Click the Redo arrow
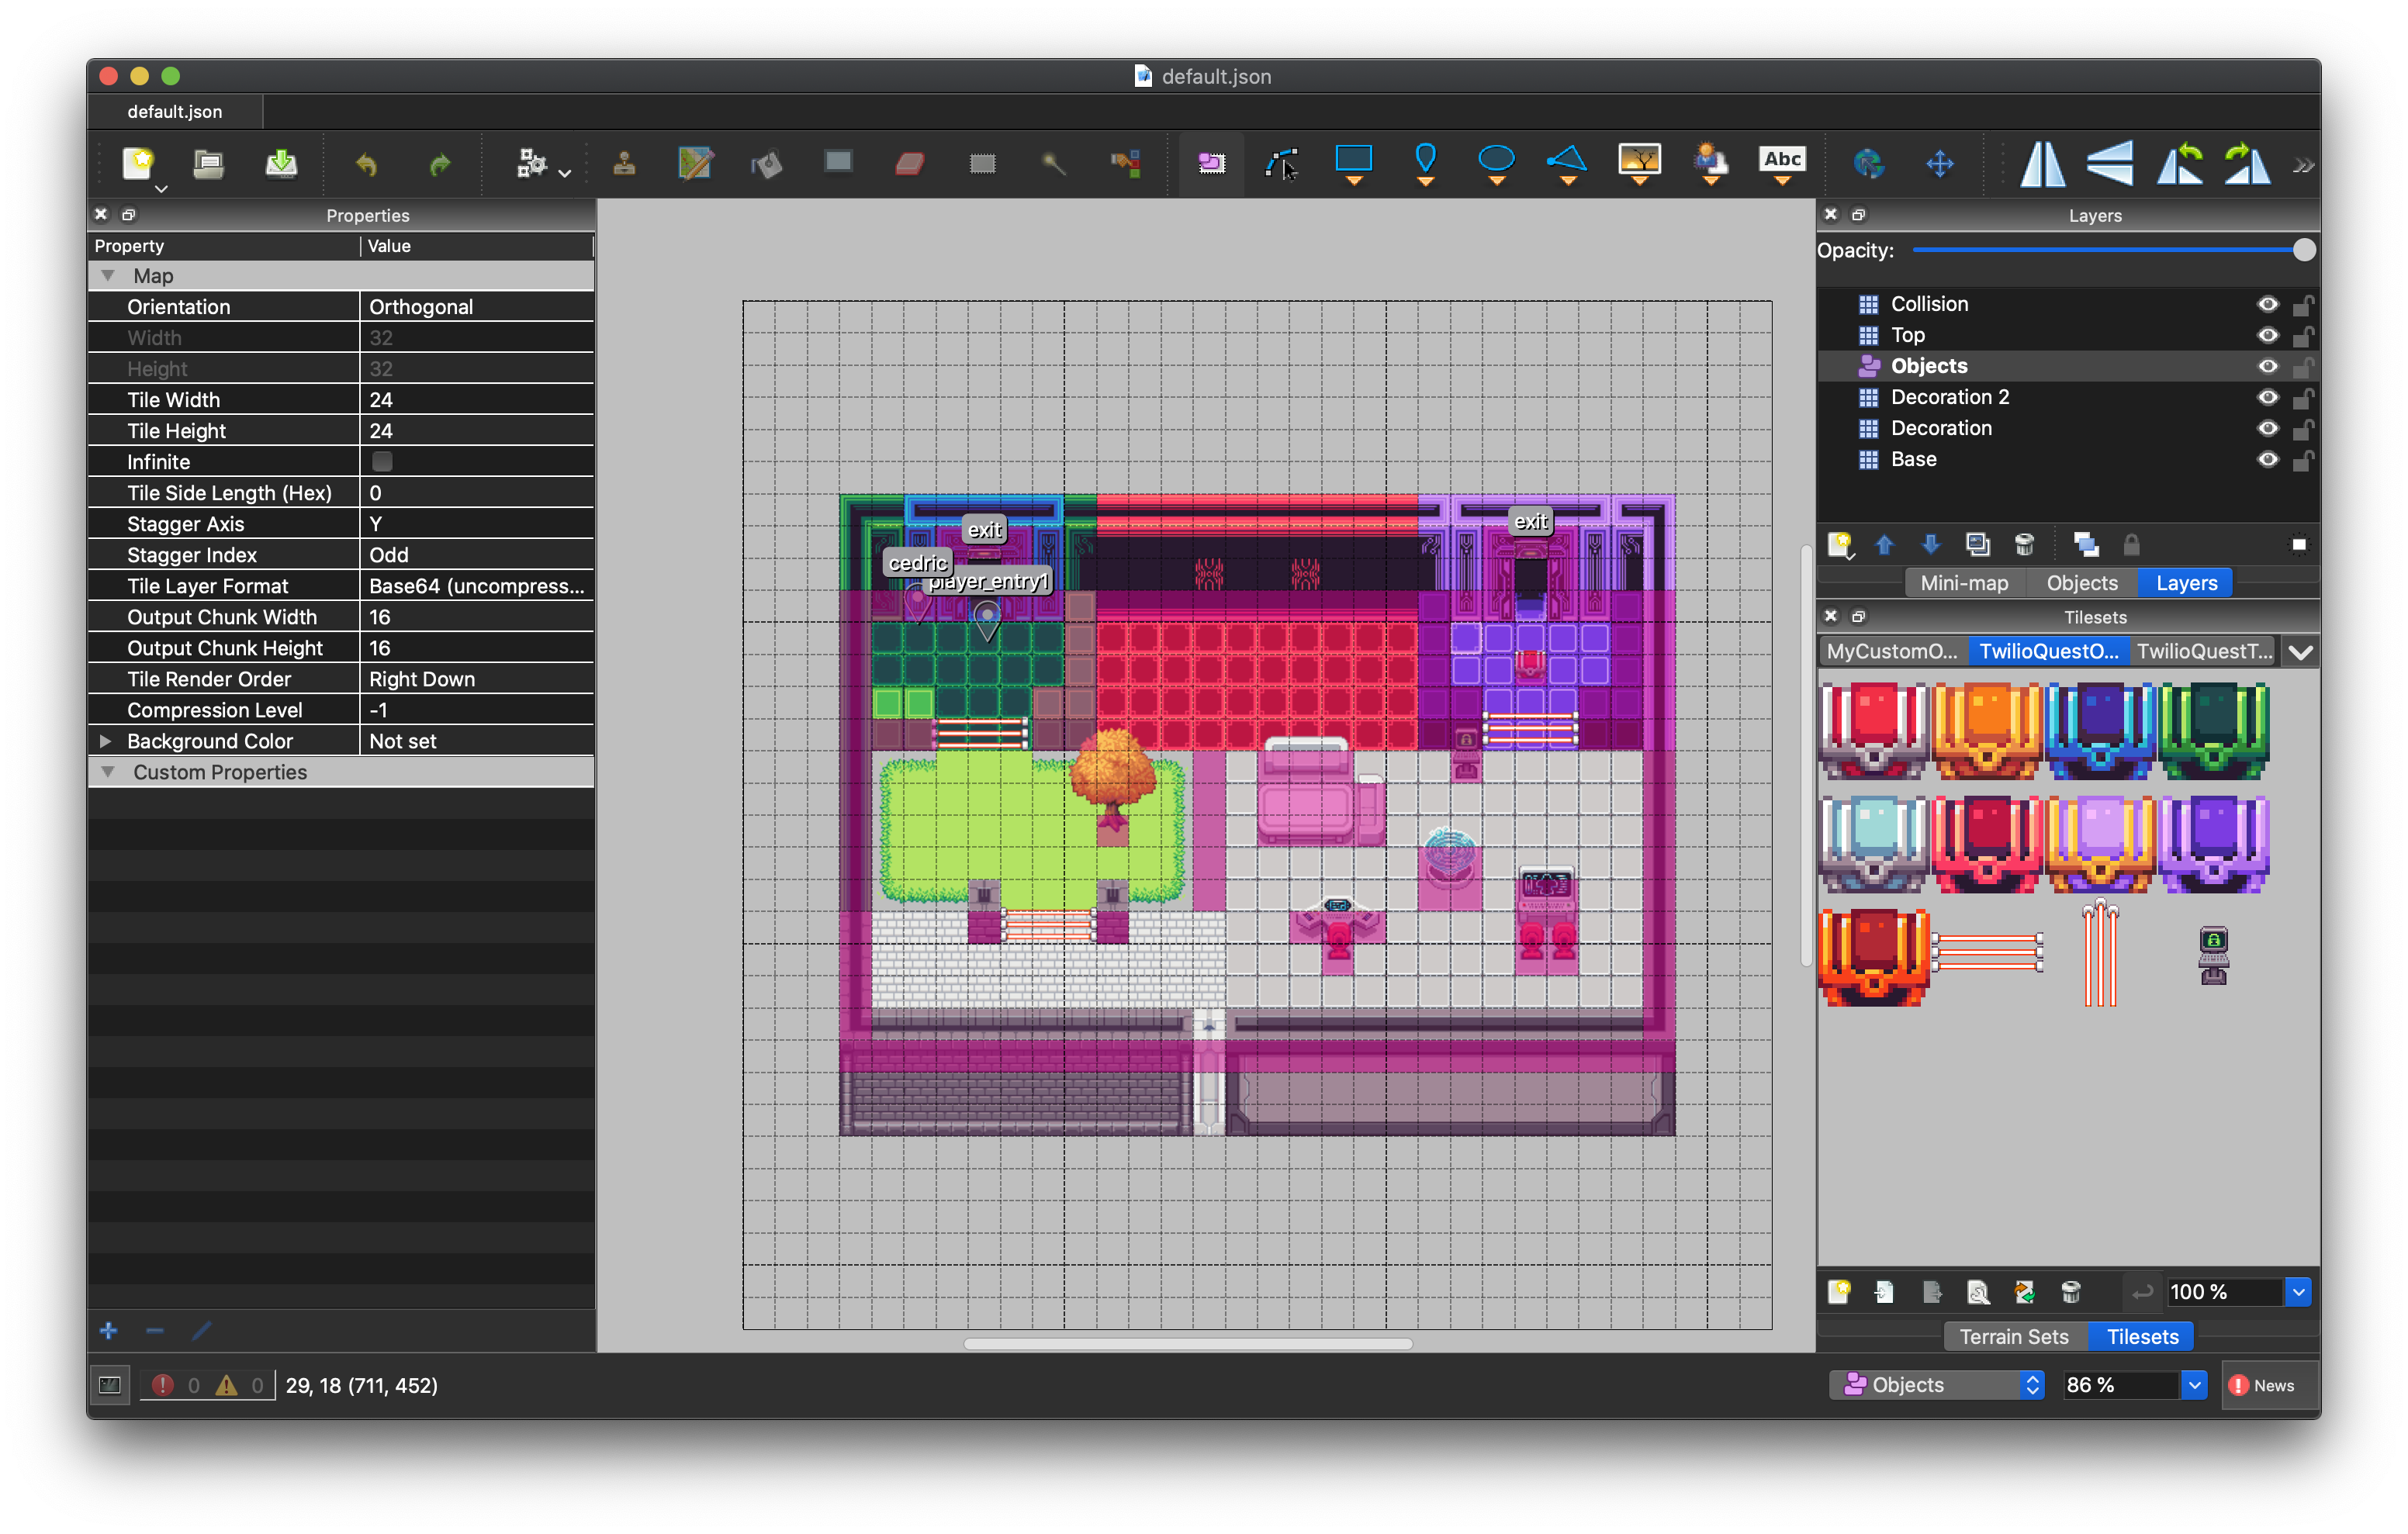2408x1534 pixels. [x=439, y=163]
